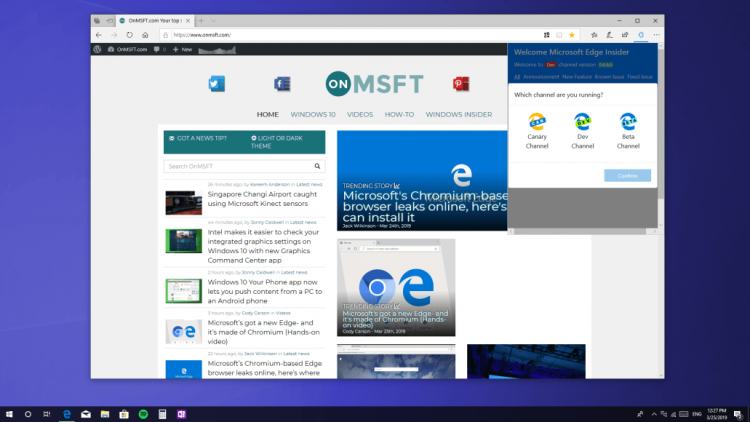Open the Singapore Changi Airport article link
Image resolution: width=750 pixels, height=422 pixels.
coord(262,199)
